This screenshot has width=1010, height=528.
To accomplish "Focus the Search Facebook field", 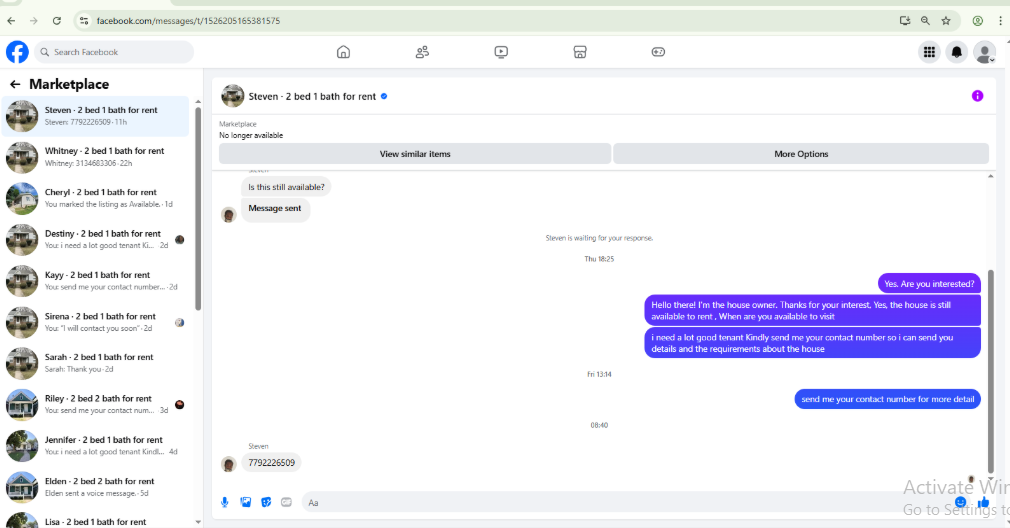I will [114, 52].
